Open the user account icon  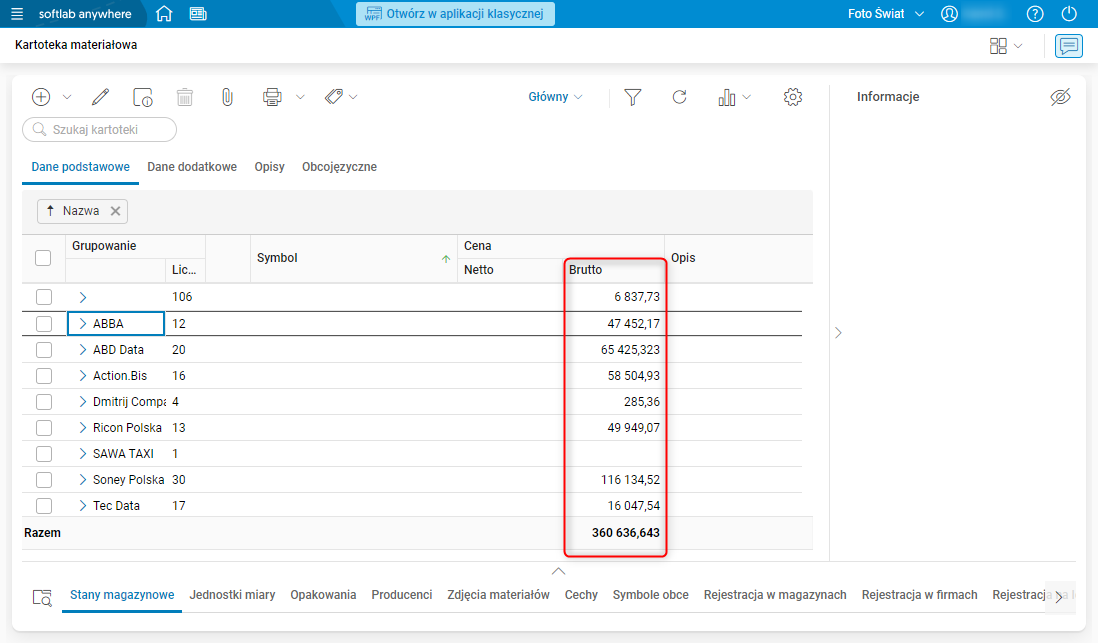click(x=949, y=14)
